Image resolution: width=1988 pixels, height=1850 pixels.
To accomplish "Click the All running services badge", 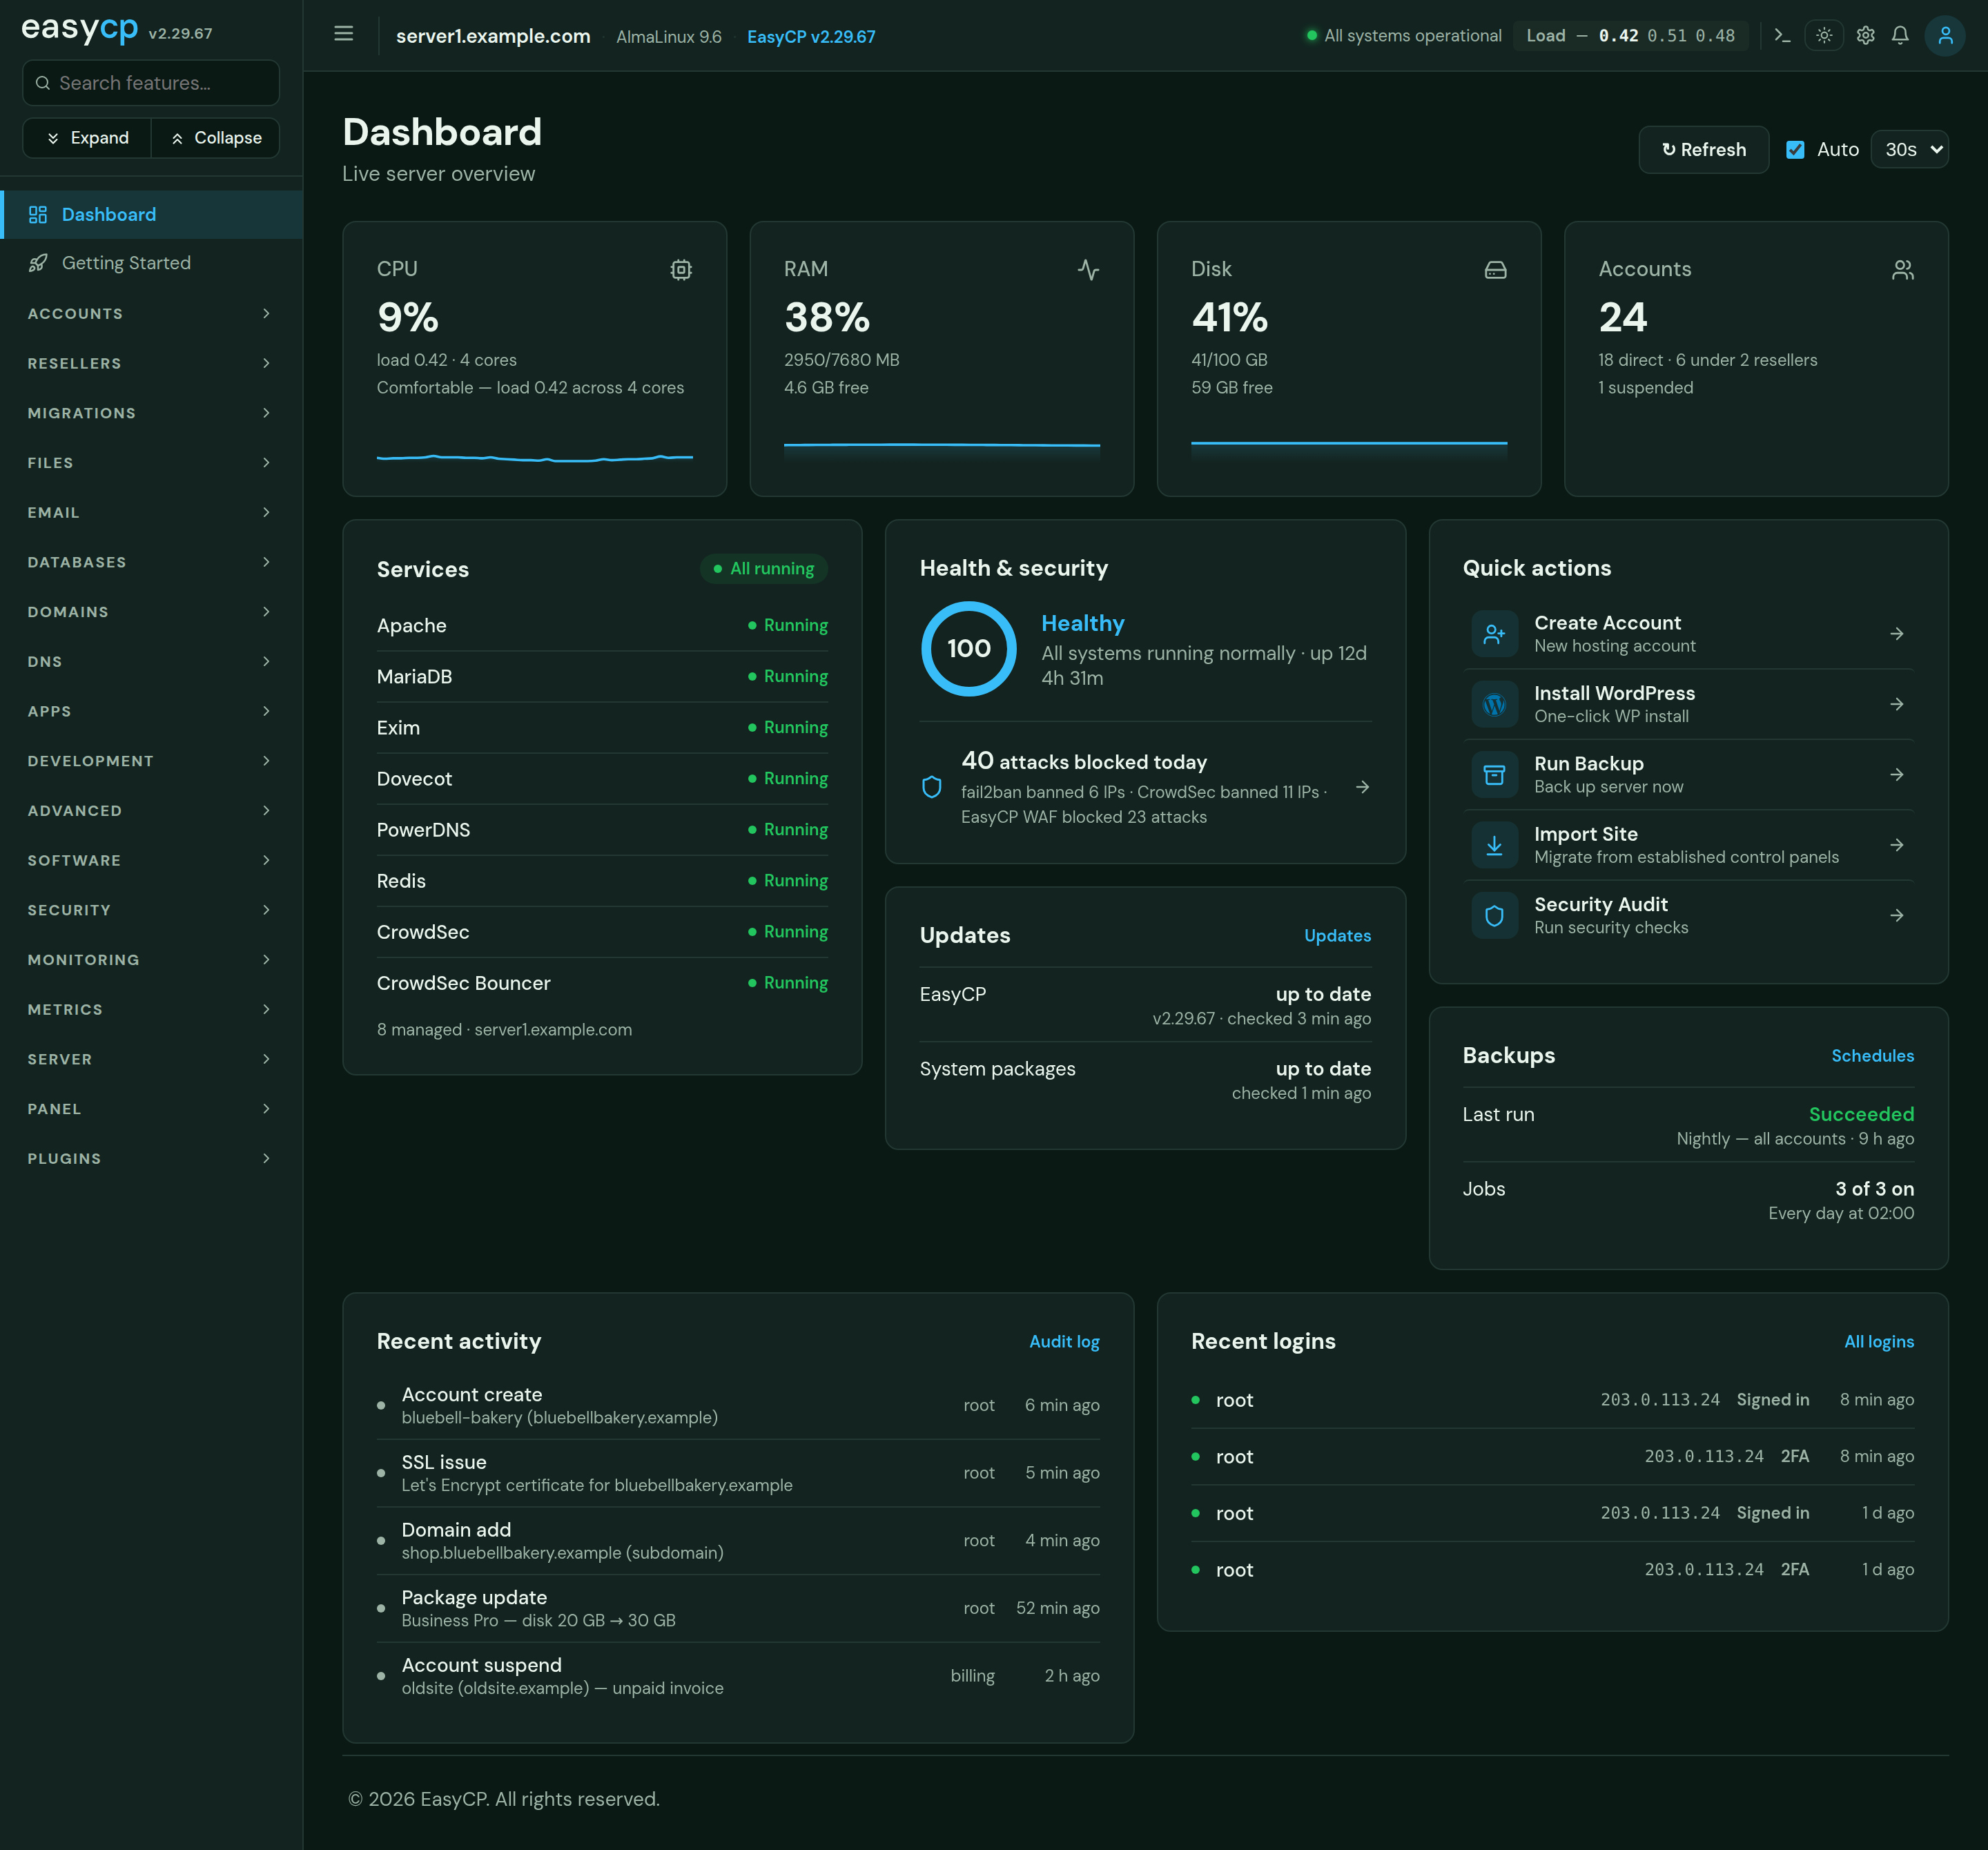I will (763, 568).
